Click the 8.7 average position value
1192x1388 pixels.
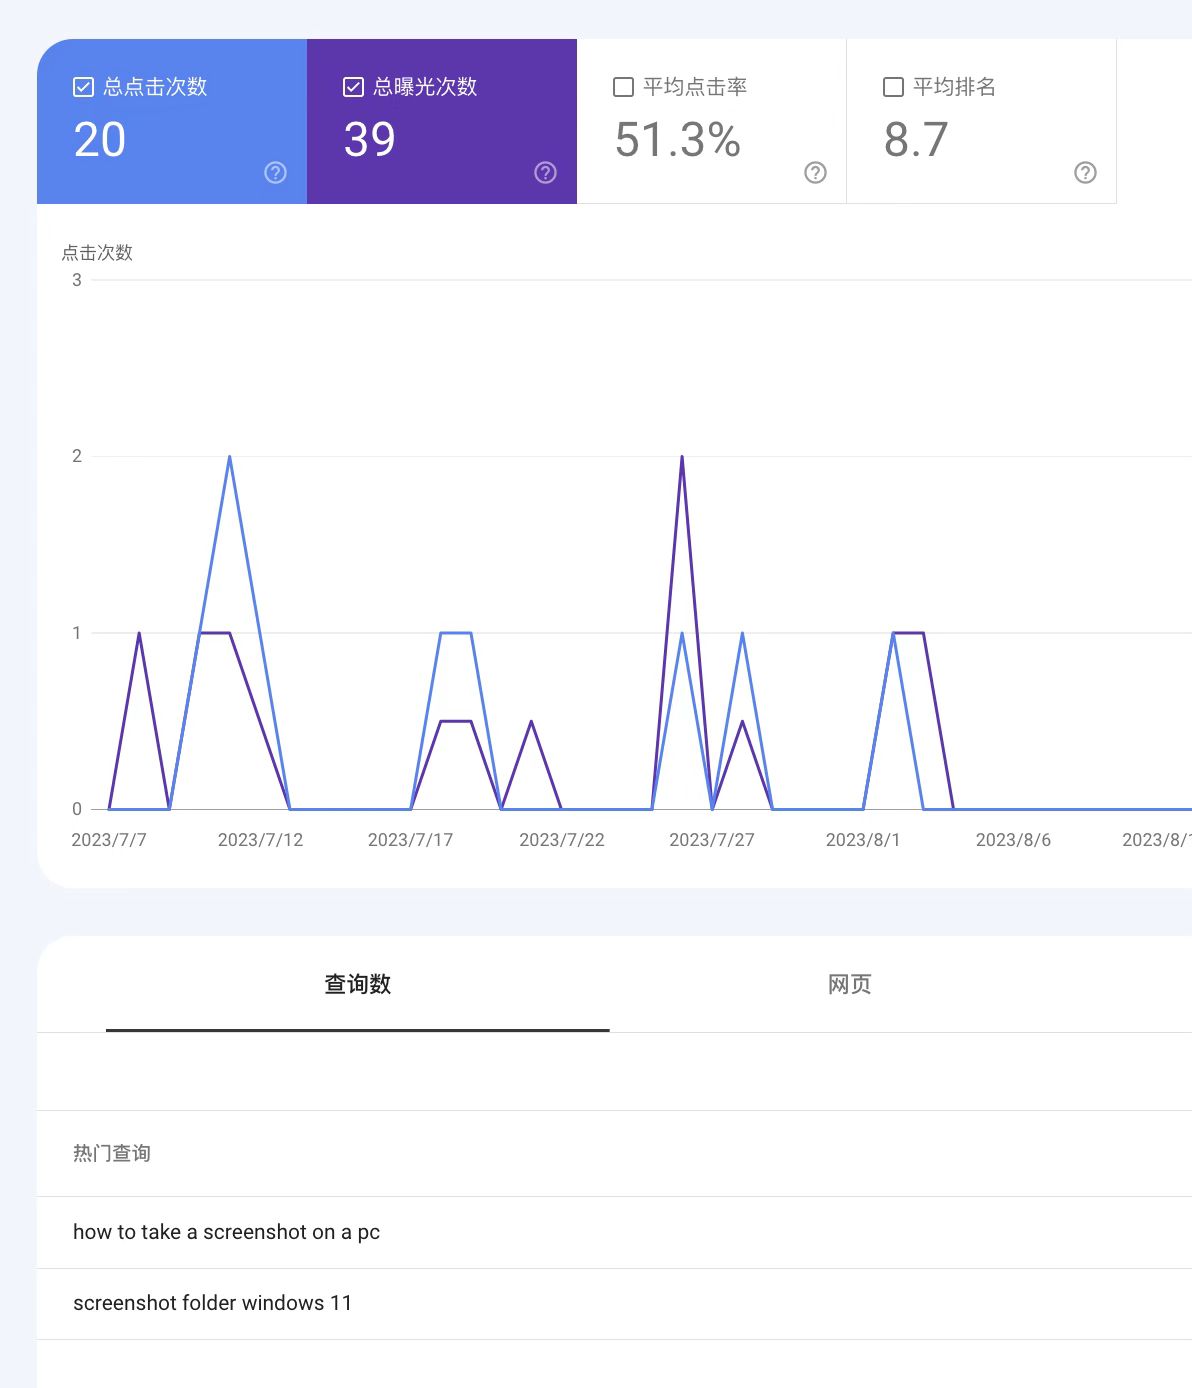916,140
